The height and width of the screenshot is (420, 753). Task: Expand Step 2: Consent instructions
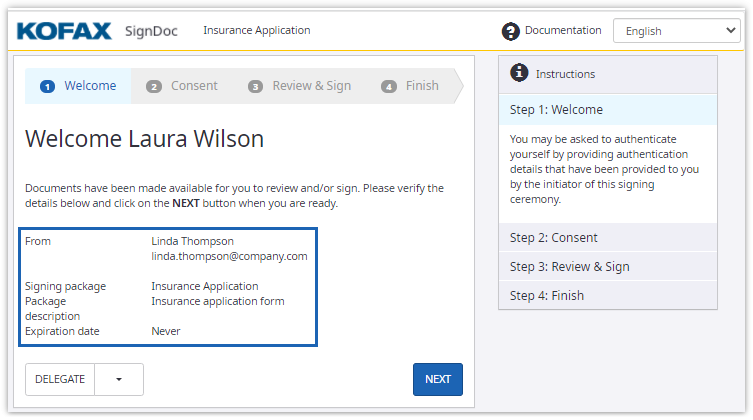tap(607, 238)
